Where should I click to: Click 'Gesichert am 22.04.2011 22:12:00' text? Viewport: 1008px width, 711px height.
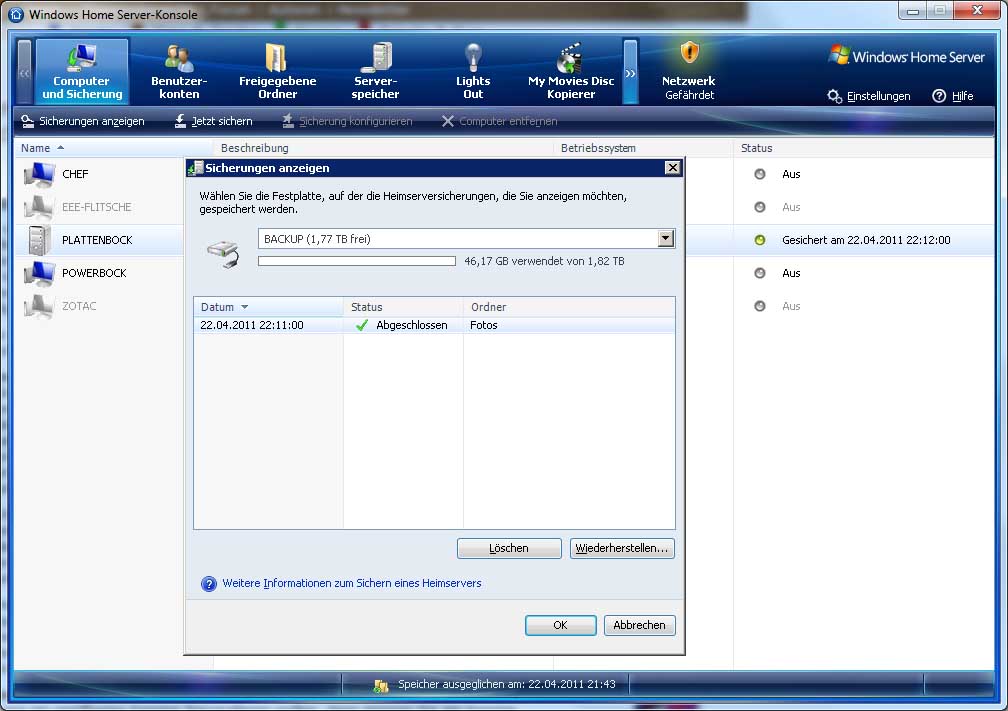click(866, 240)
